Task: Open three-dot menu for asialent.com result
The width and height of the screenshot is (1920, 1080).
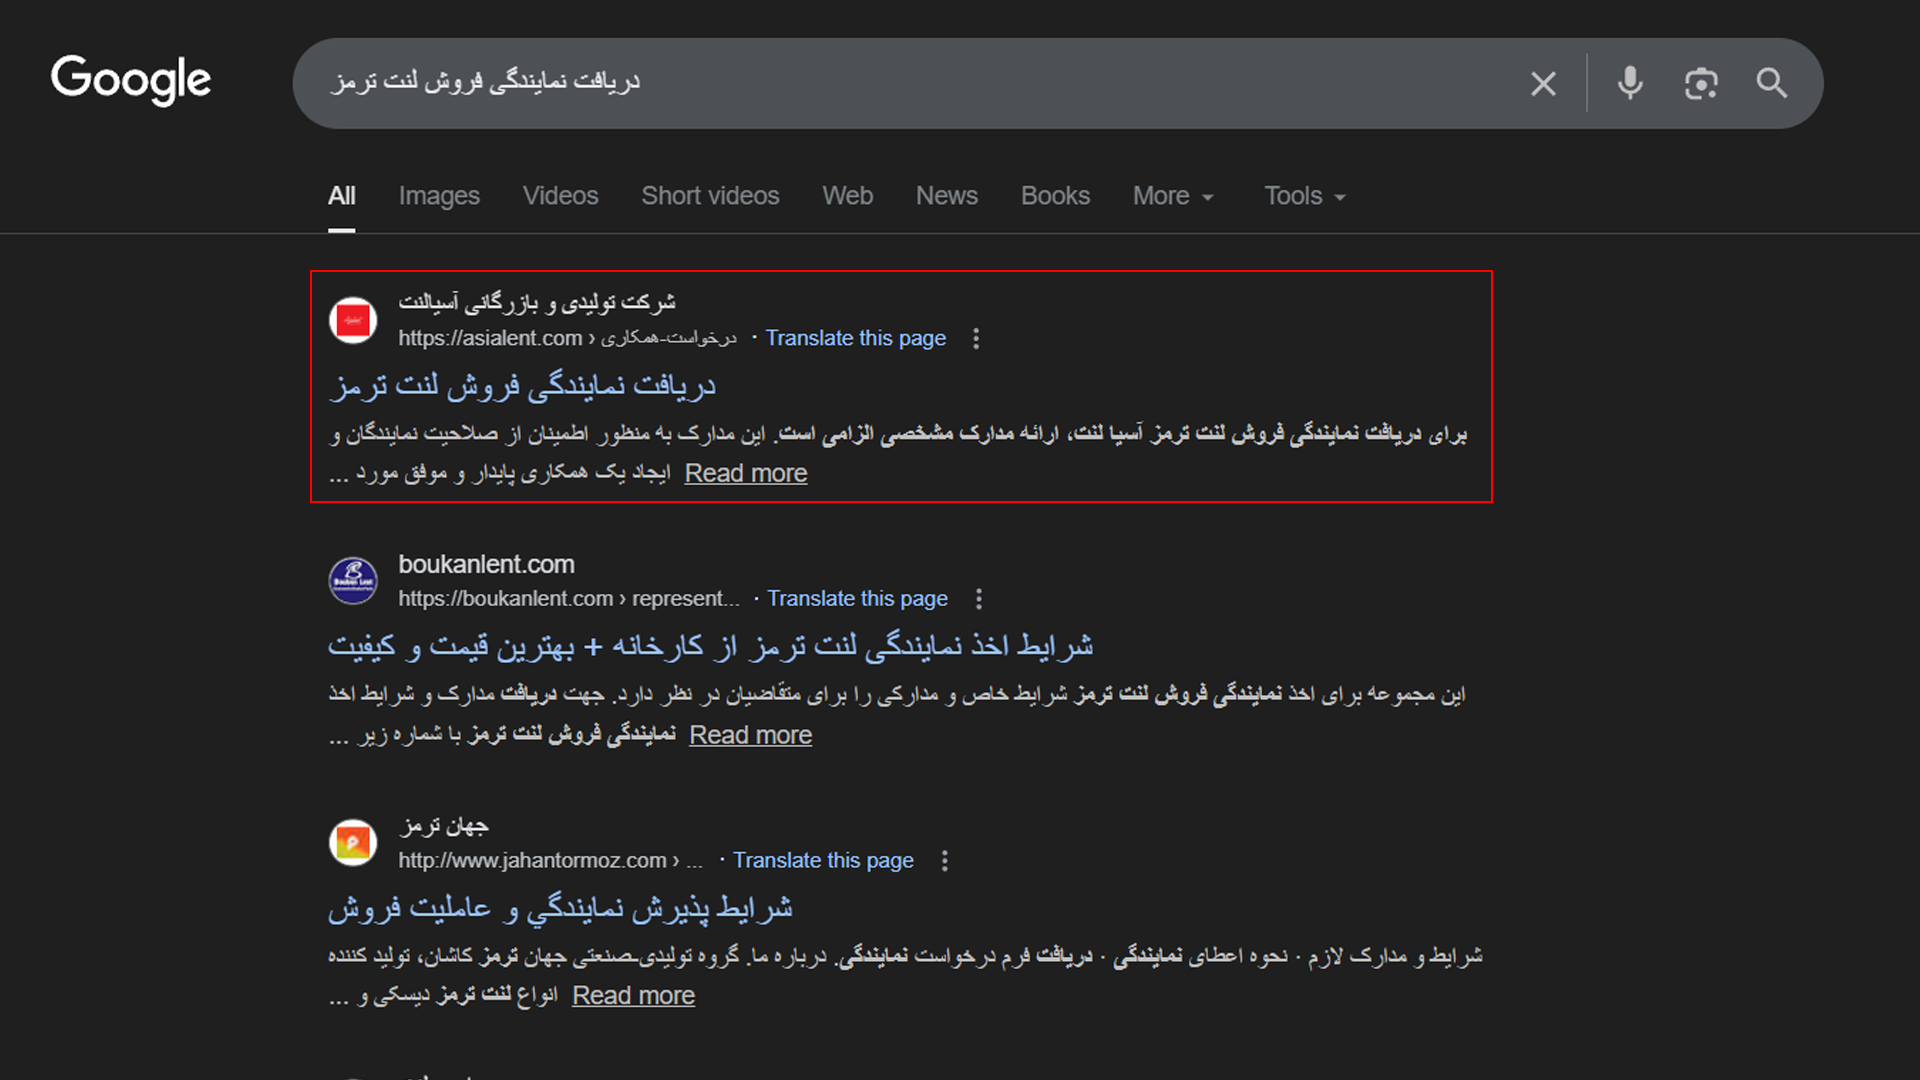Action: (976, 339)
